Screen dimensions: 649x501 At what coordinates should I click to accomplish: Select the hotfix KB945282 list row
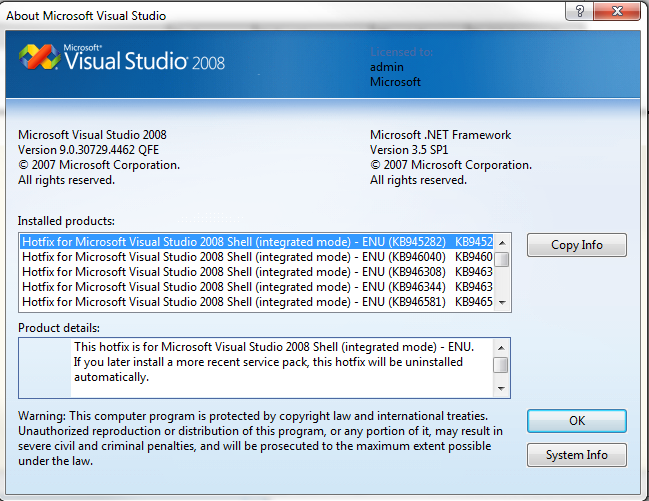(257, 242)
